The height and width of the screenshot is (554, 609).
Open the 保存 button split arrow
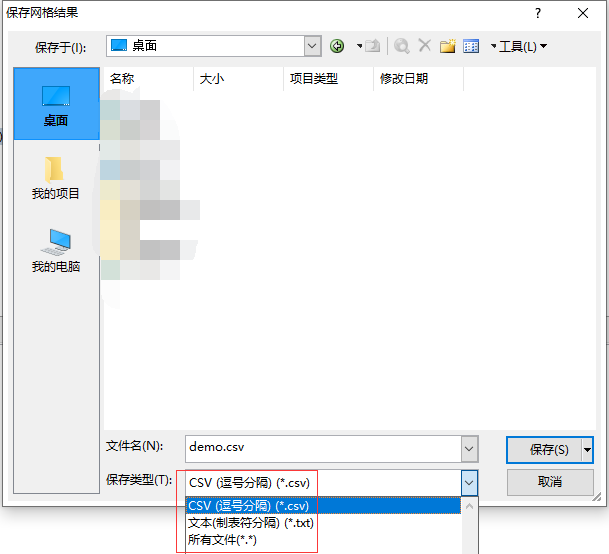[587, 450]
